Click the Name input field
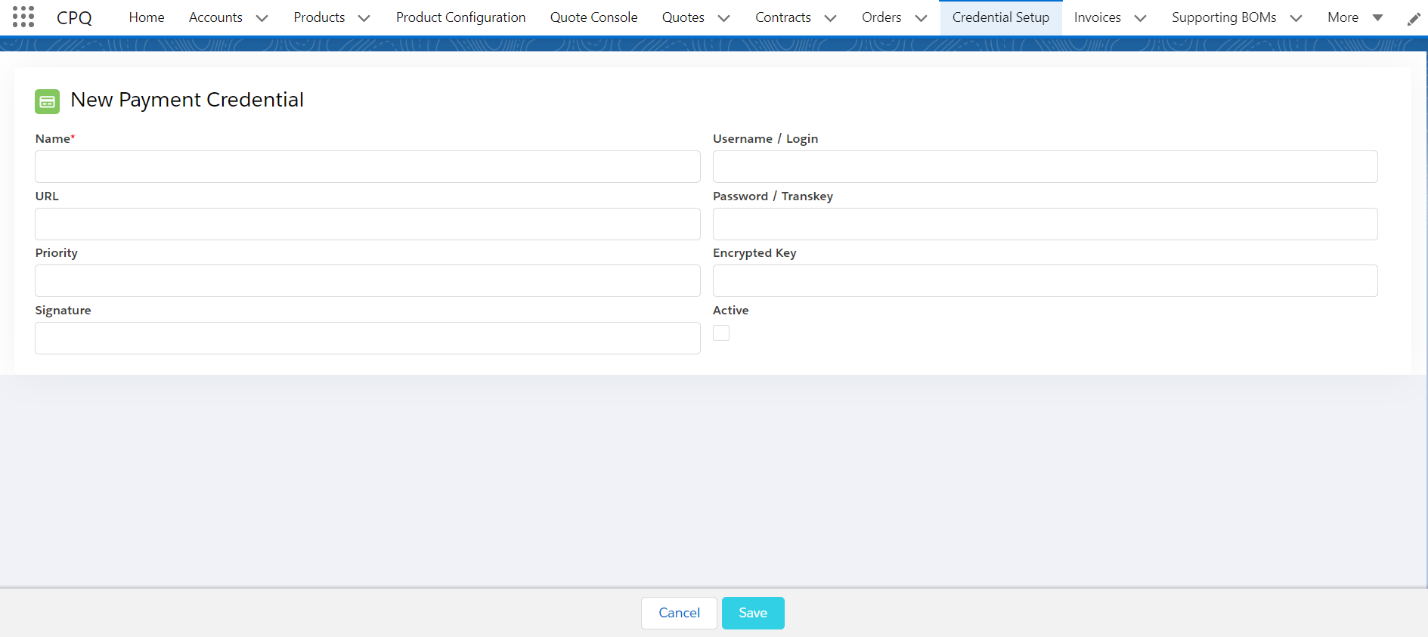The image size is (1428, 637). coord(367,166)
